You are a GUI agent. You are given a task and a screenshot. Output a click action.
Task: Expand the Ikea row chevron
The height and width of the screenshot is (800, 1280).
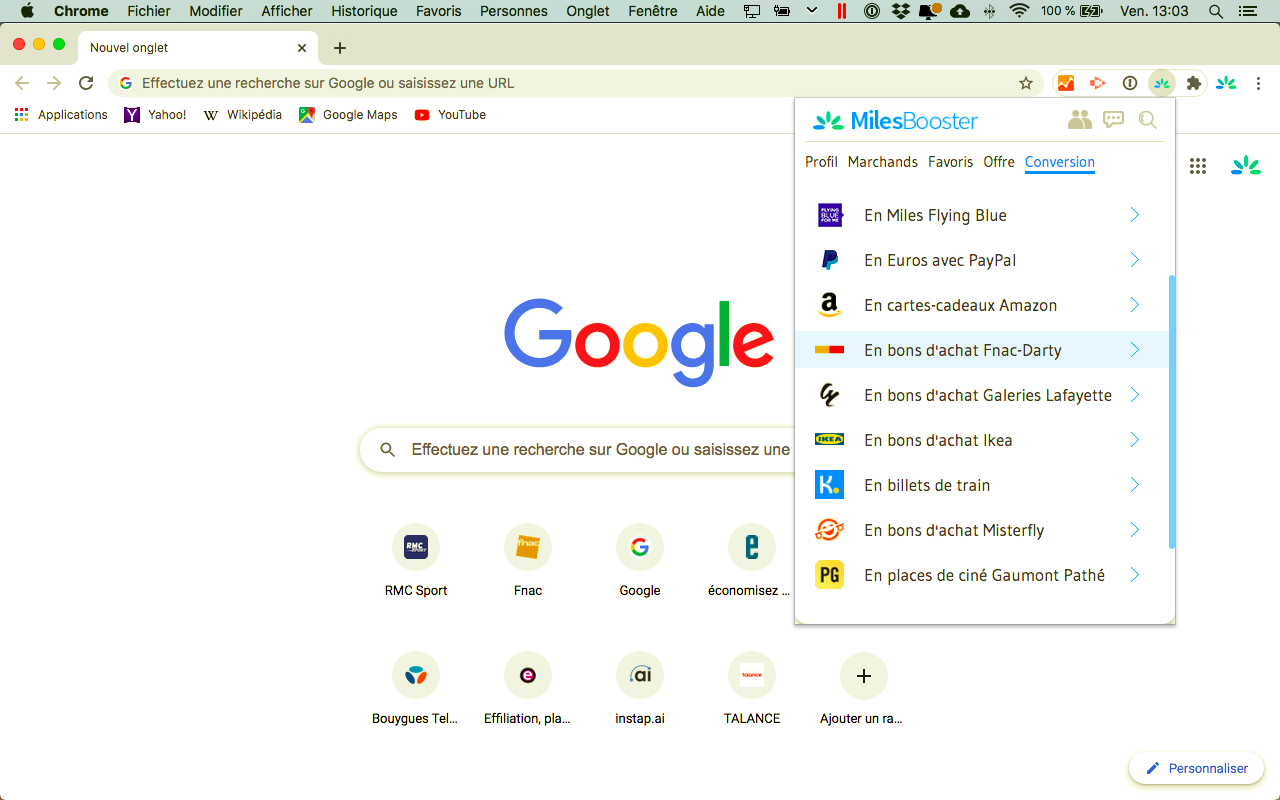[x=1135, y=440]
